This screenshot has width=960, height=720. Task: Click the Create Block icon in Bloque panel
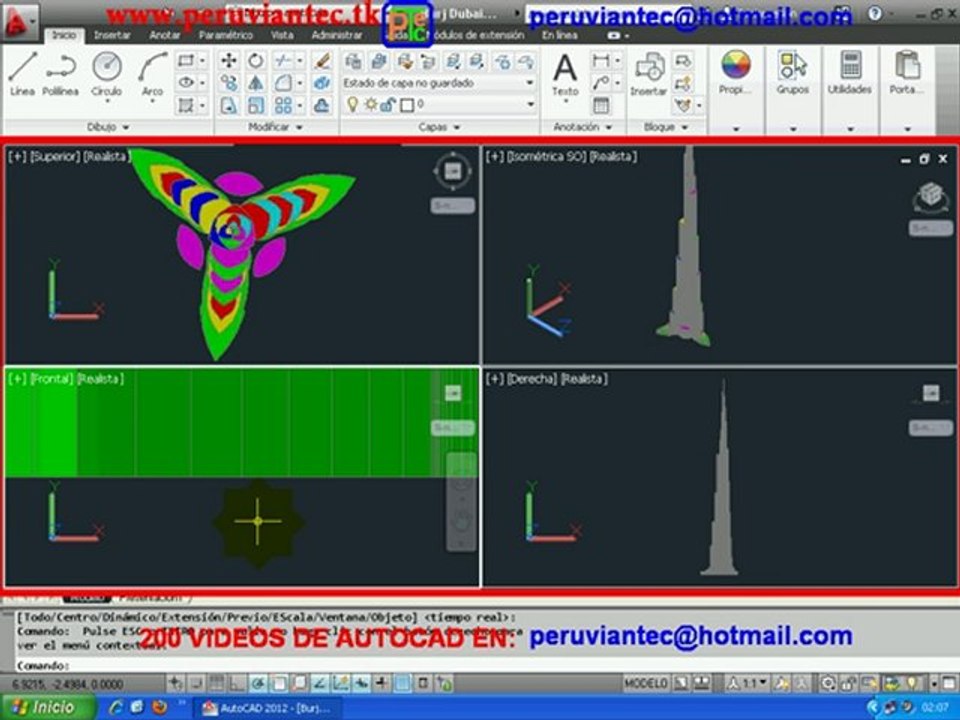[683, 60]
